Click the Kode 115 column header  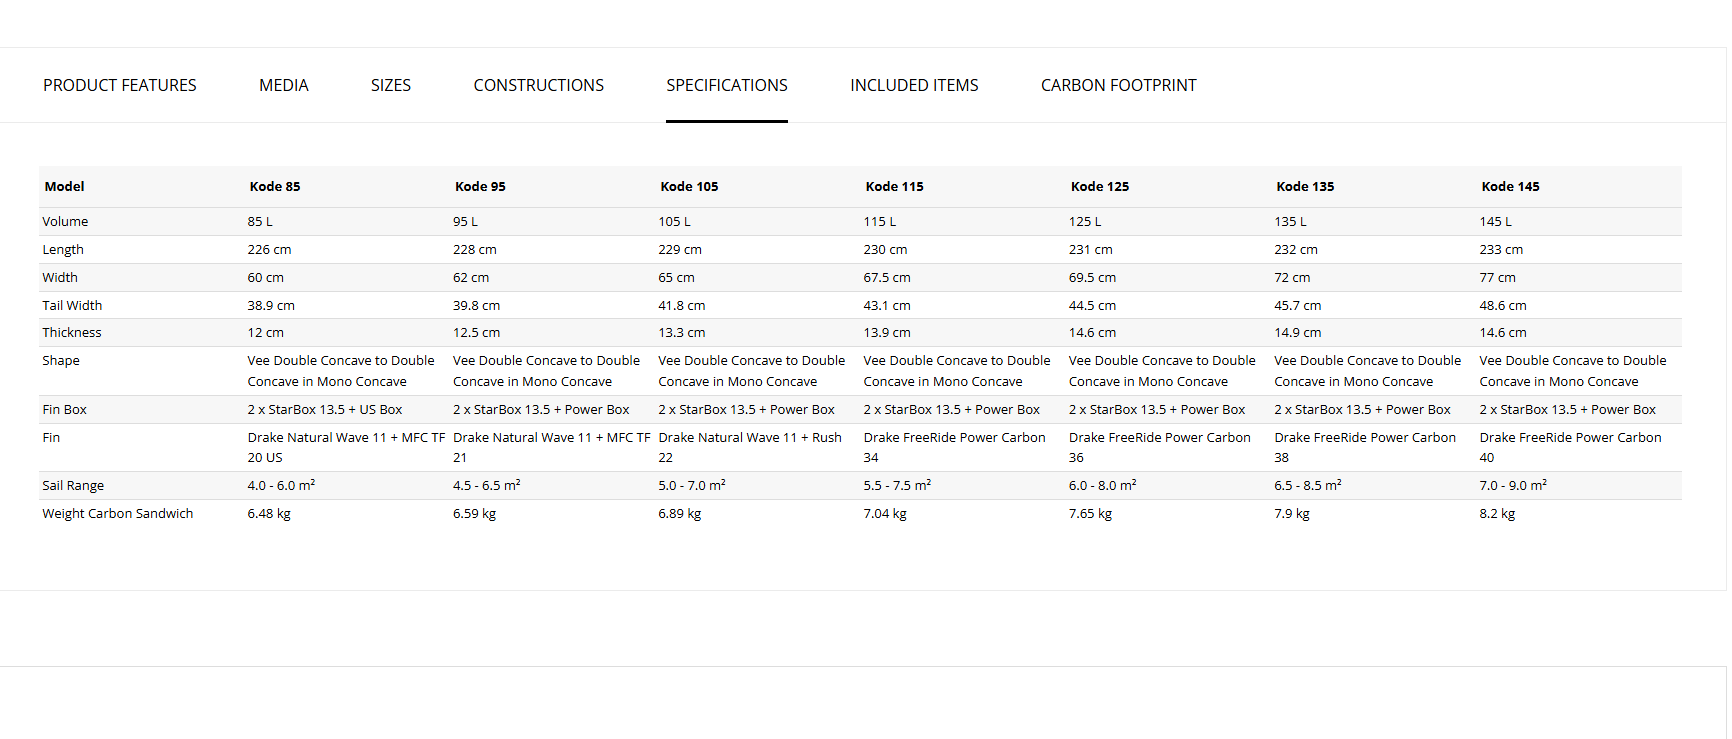tap(894, 186)
